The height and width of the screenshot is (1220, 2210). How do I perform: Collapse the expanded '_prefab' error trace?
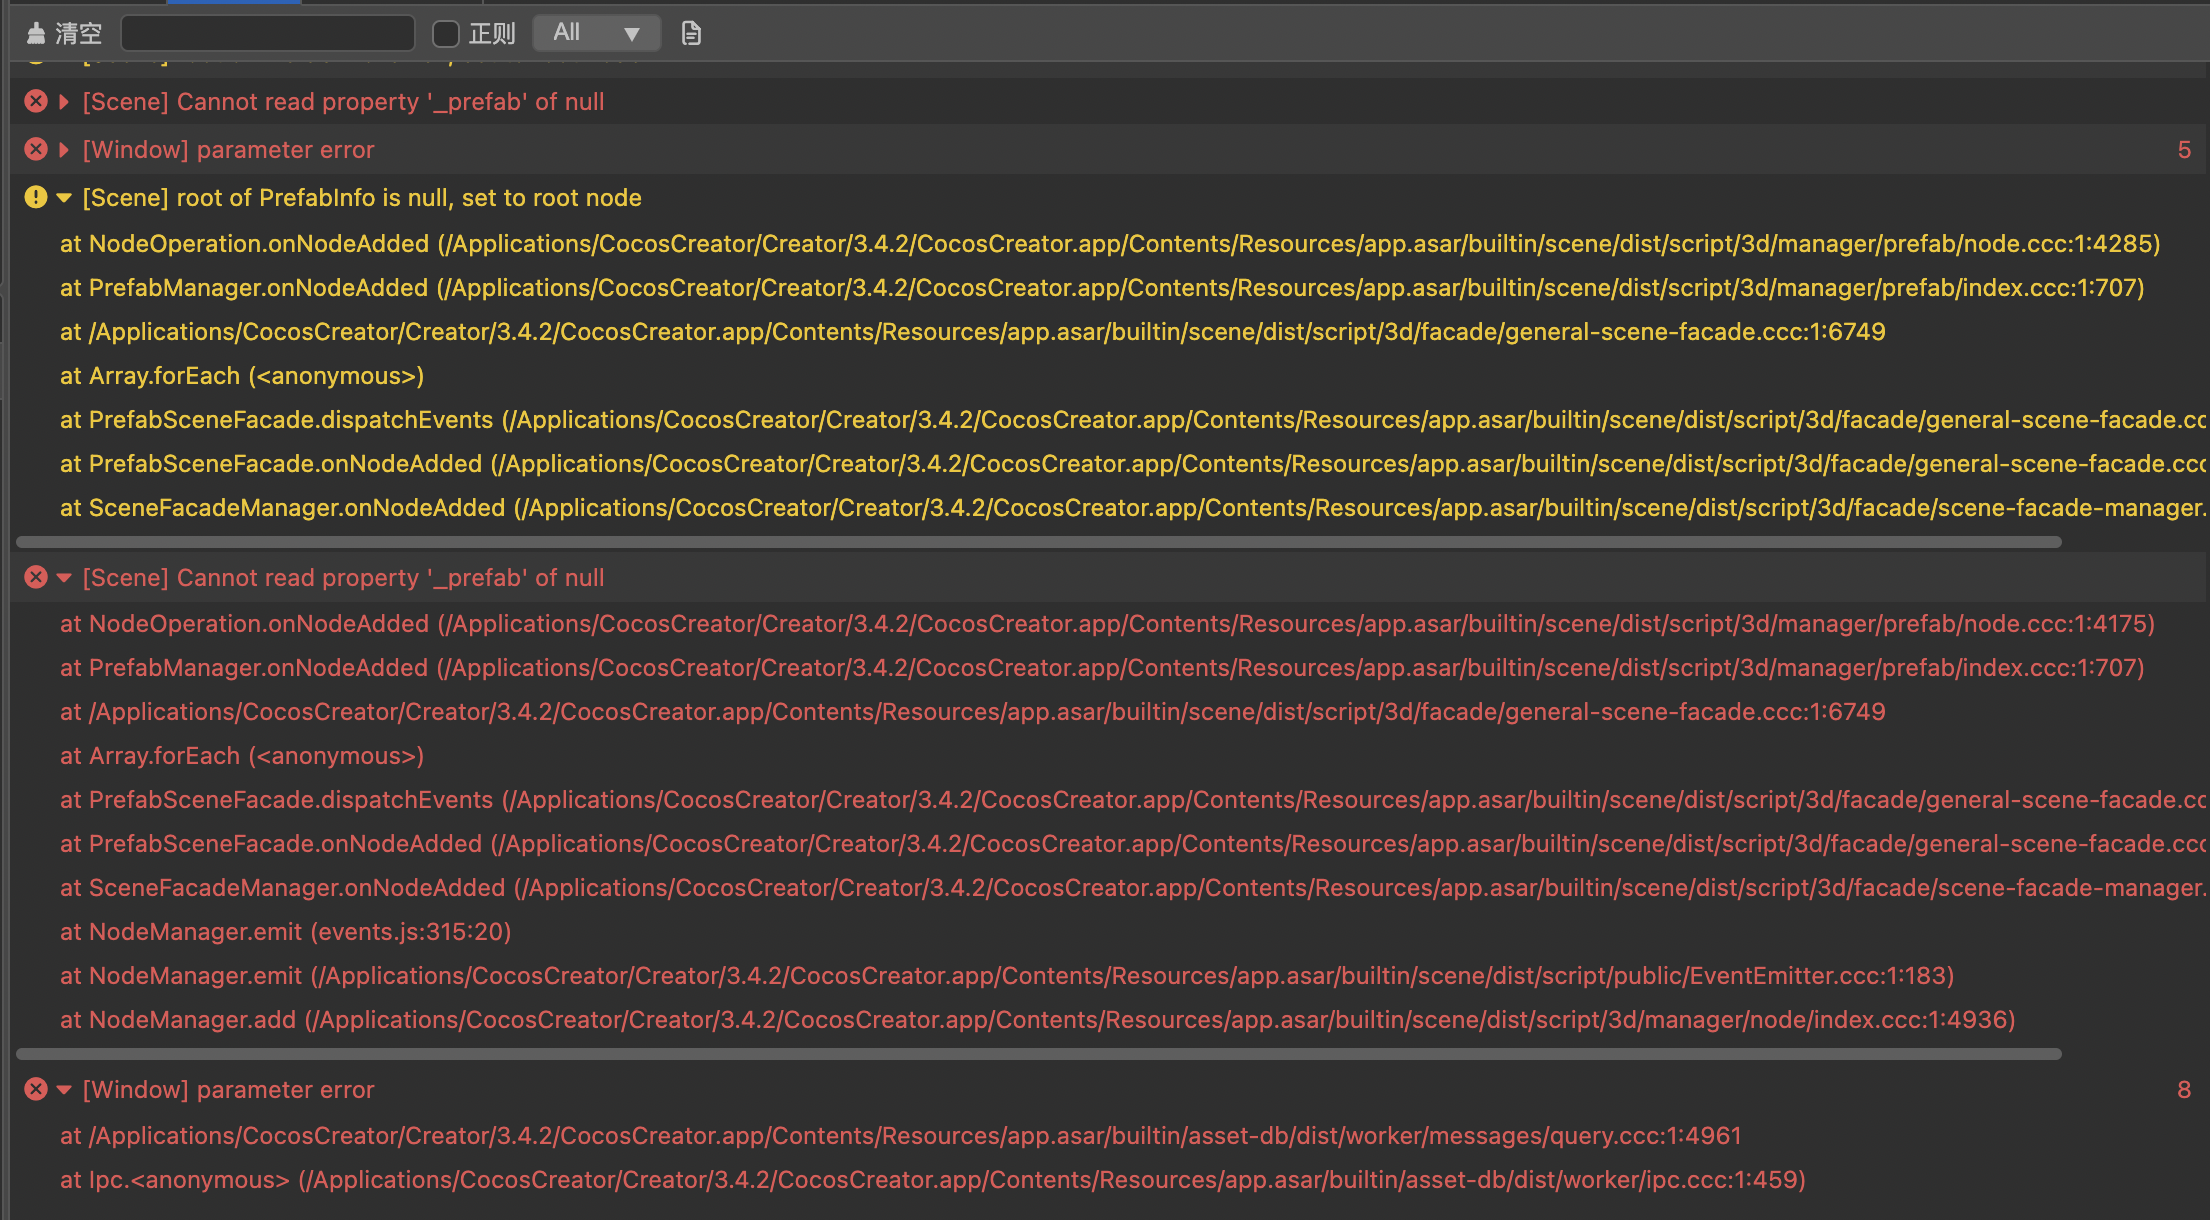64,578
